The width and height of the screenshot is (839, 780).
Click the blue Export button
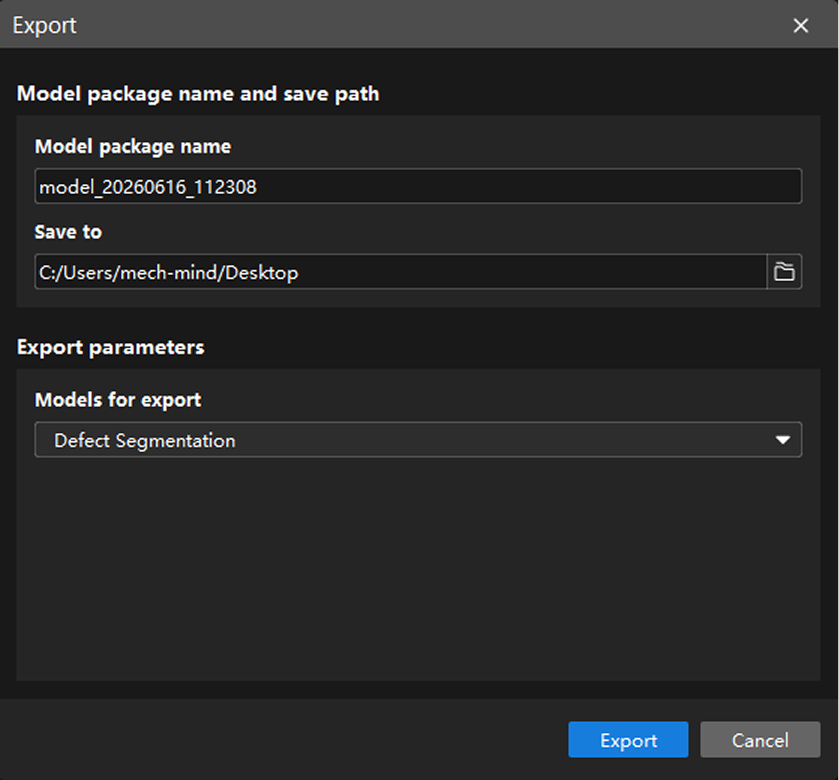coord(628,739)
